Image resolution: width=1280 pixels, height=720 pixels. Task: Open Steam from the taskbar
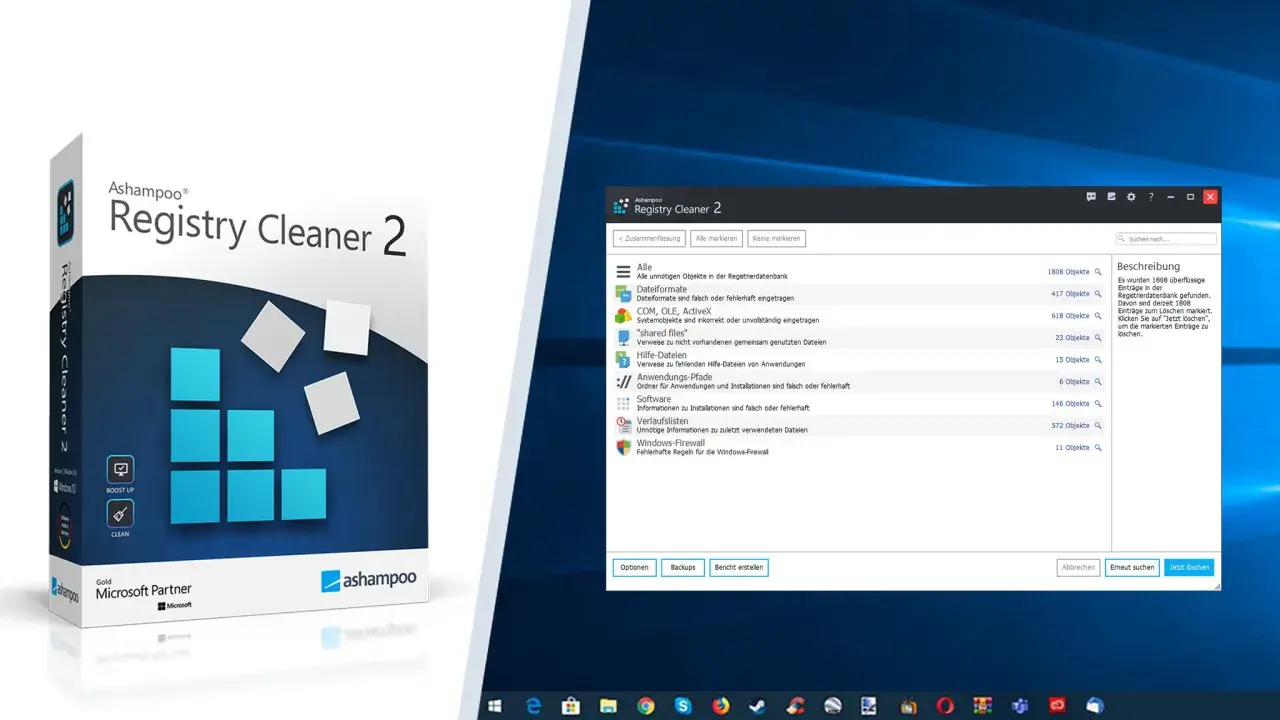coord(758,706)
